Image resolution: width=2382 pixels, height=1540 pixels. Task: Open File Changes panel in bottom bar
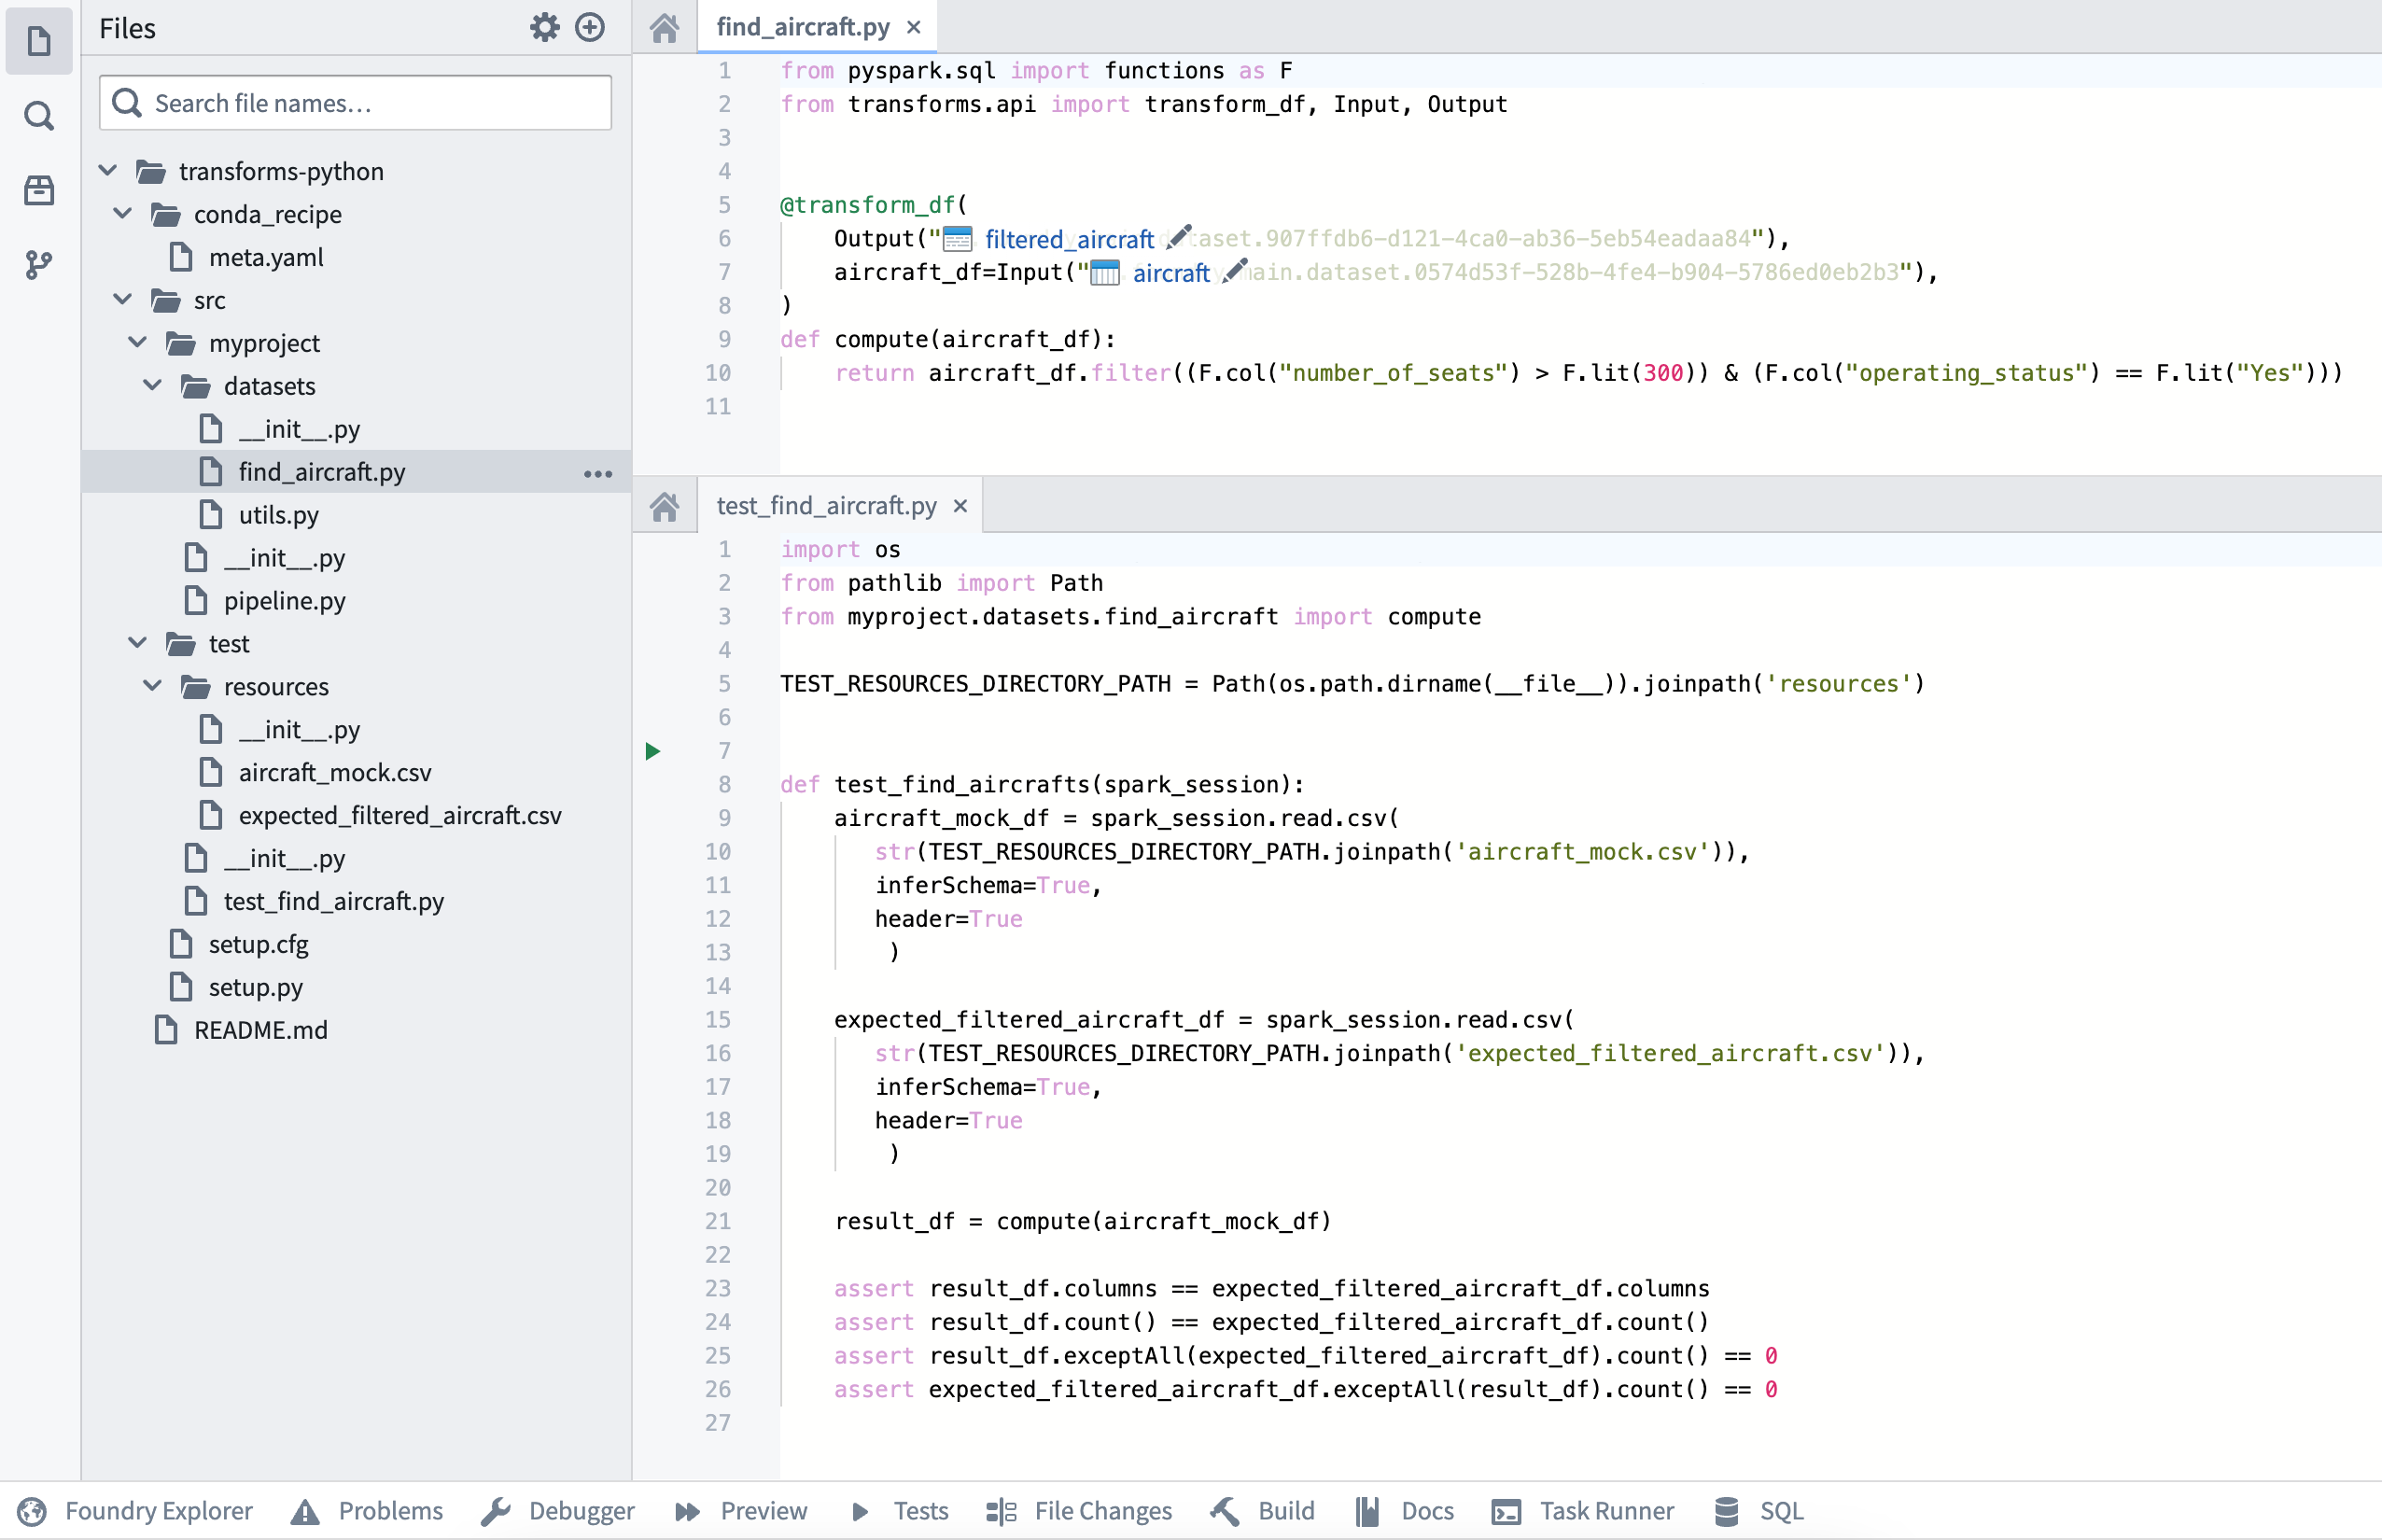pyautogui.click(x=1079, y=1511)
